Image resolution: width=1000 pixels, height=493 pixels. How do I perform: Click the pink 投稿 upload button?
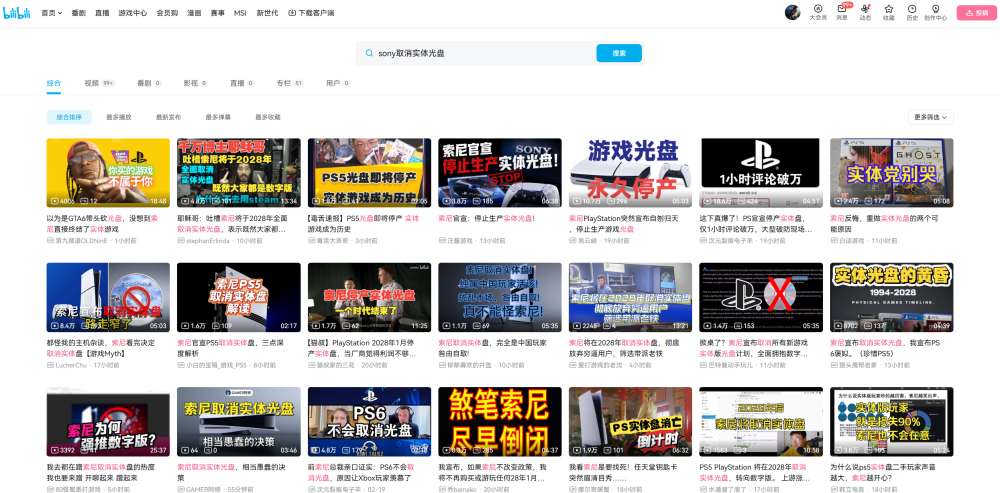tap(976, 13)
